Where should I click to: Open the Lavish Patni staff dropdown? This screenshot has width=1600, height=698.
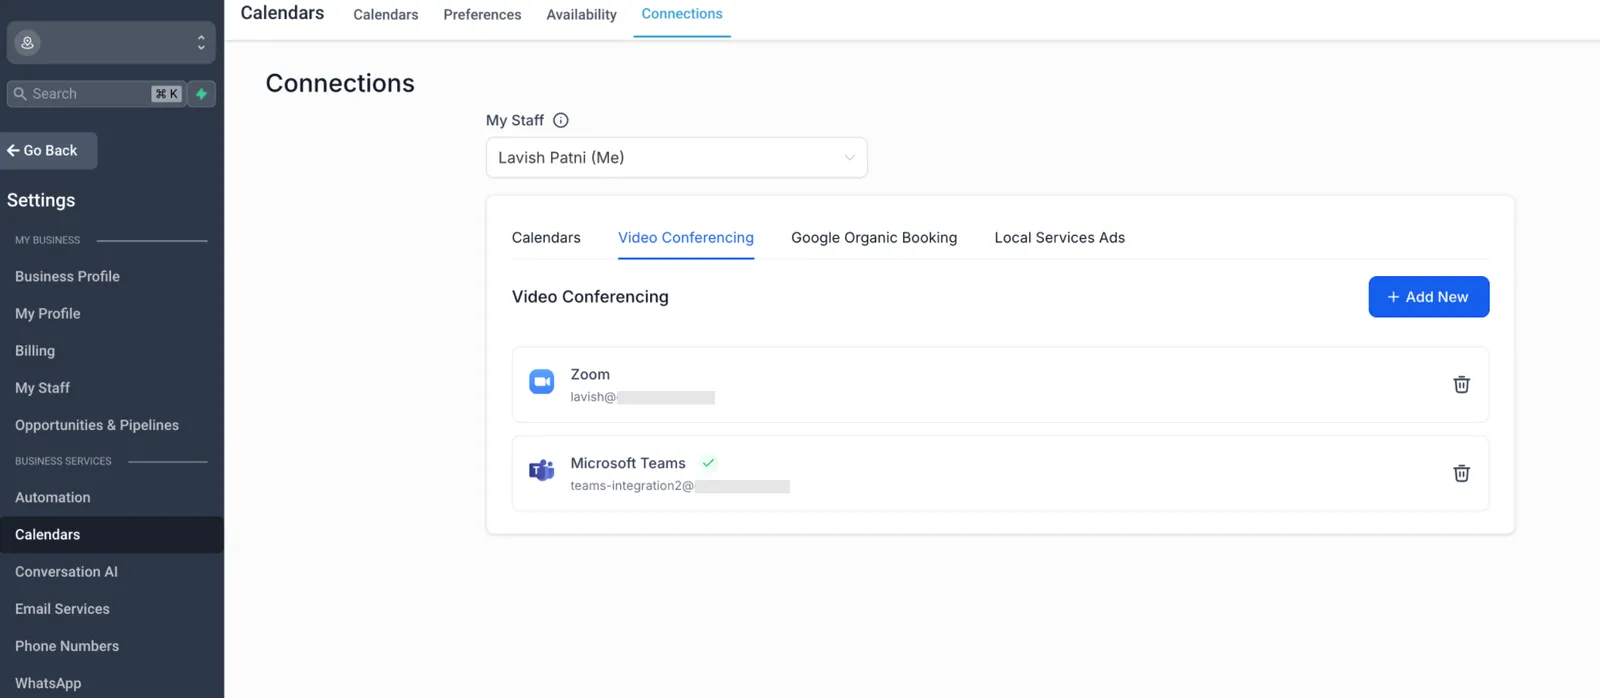[677, 158]
